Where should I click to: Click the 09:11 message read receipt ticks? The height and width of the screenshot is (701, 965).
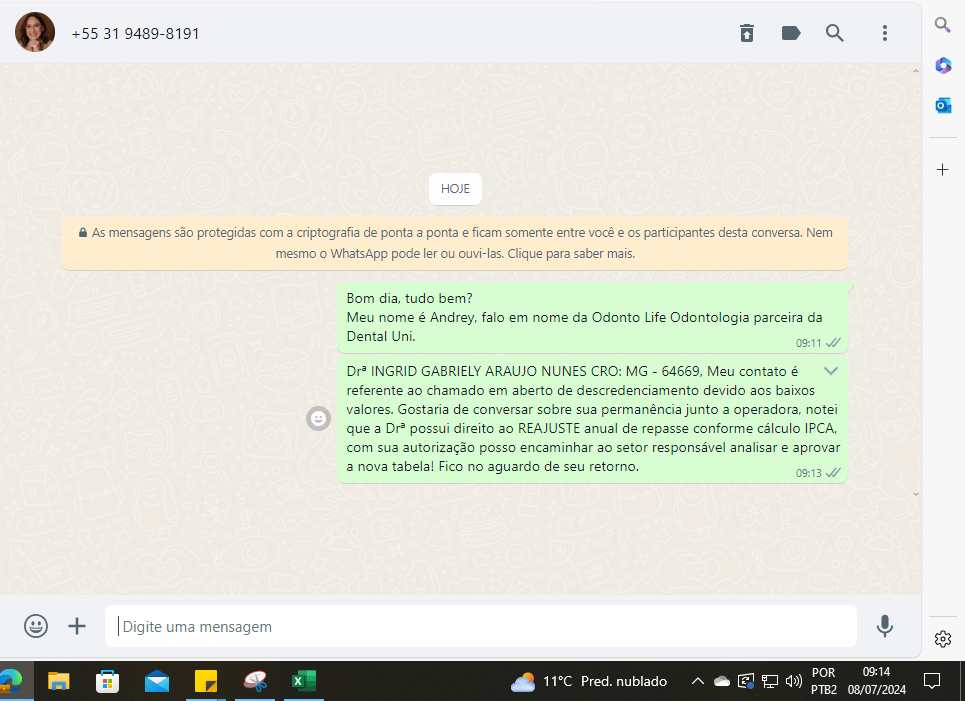tap(833, 343)
